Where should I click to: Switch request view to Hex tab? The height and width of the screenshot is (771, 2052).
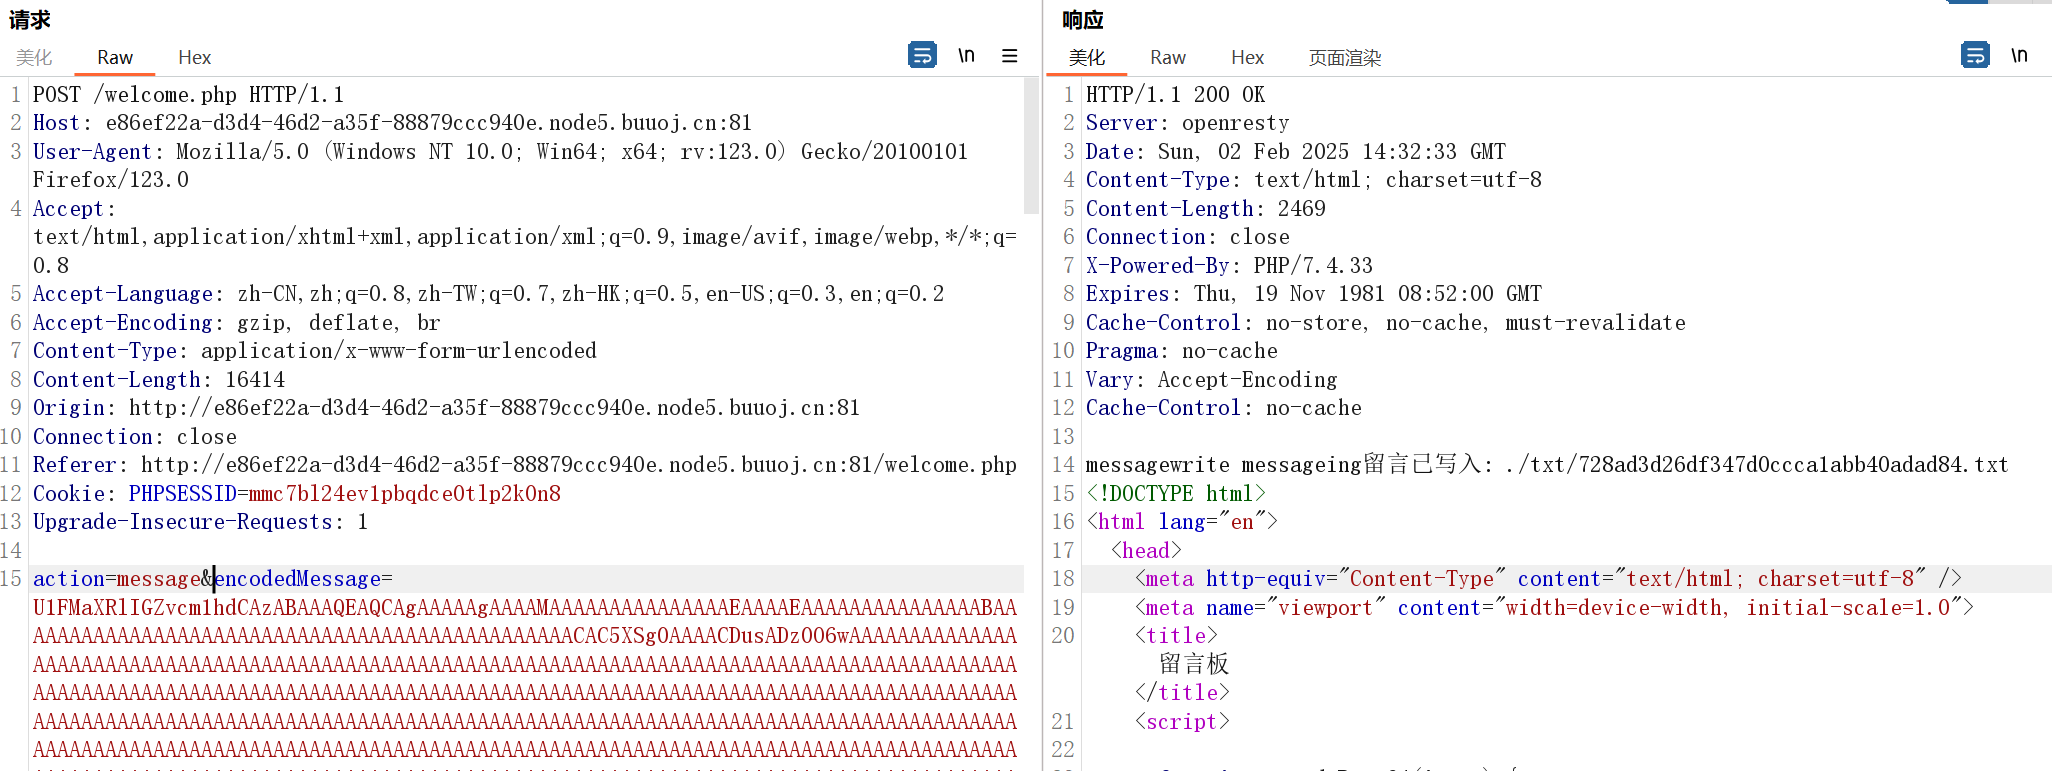tap(194, 58)
